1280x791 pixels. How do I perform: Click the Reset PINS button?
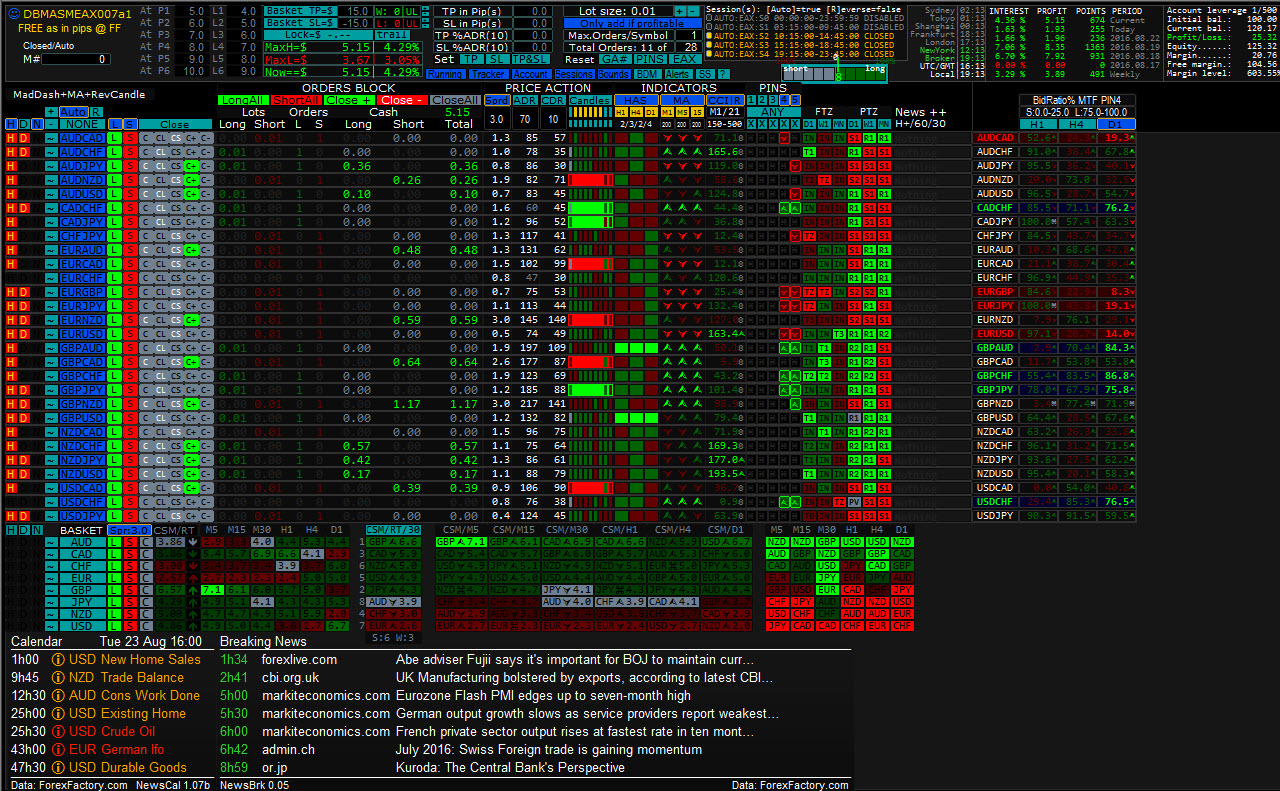[x=650, y=60]
